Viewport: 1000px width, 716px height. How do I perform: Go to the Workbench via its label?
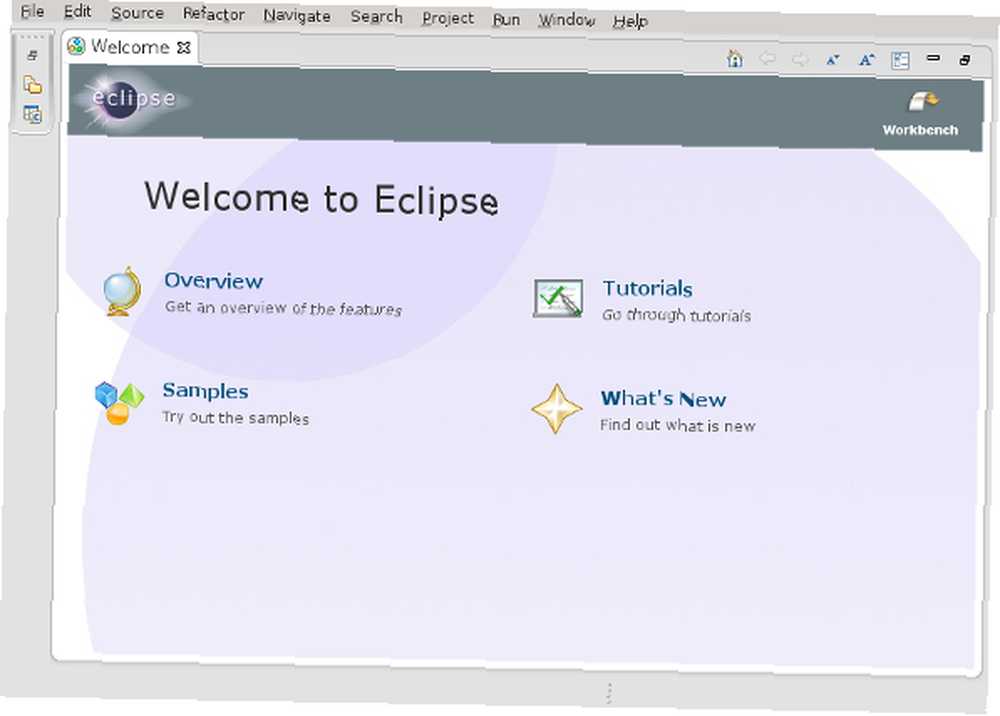920,130
